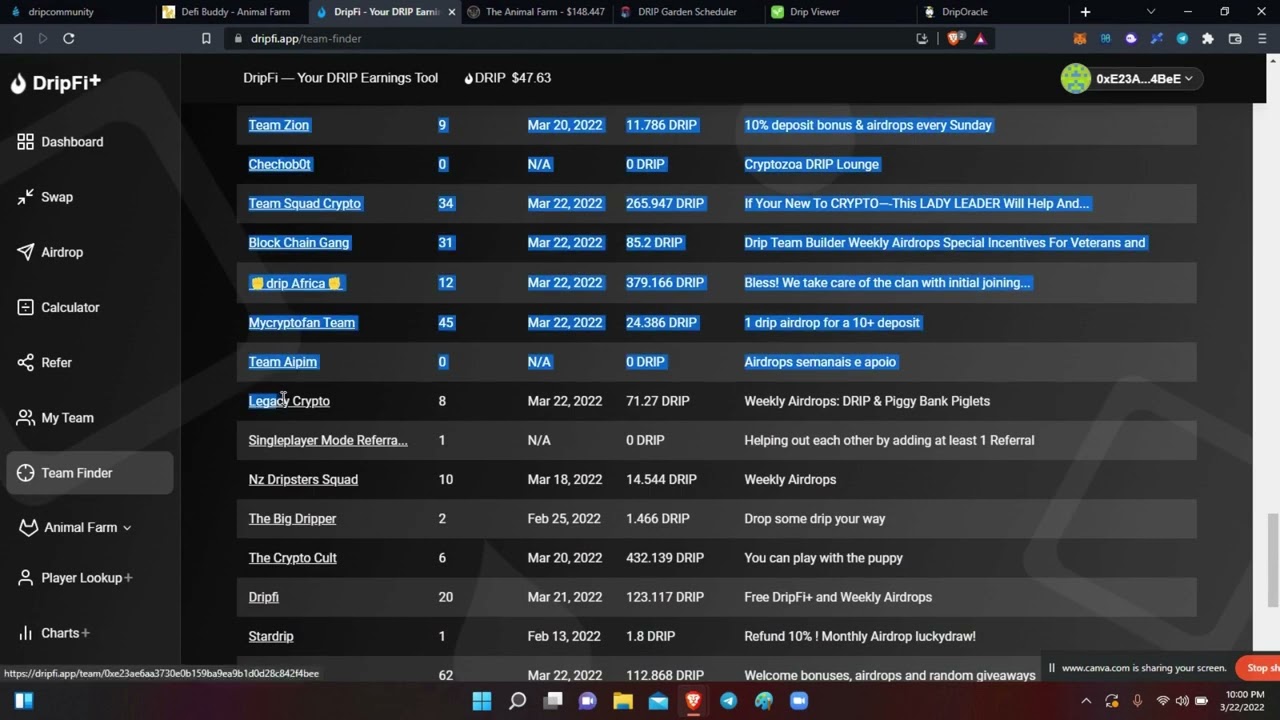Screen dimensions: 1280x720
Task: Open The Crypto Cult team link
Action: [293, 558]
